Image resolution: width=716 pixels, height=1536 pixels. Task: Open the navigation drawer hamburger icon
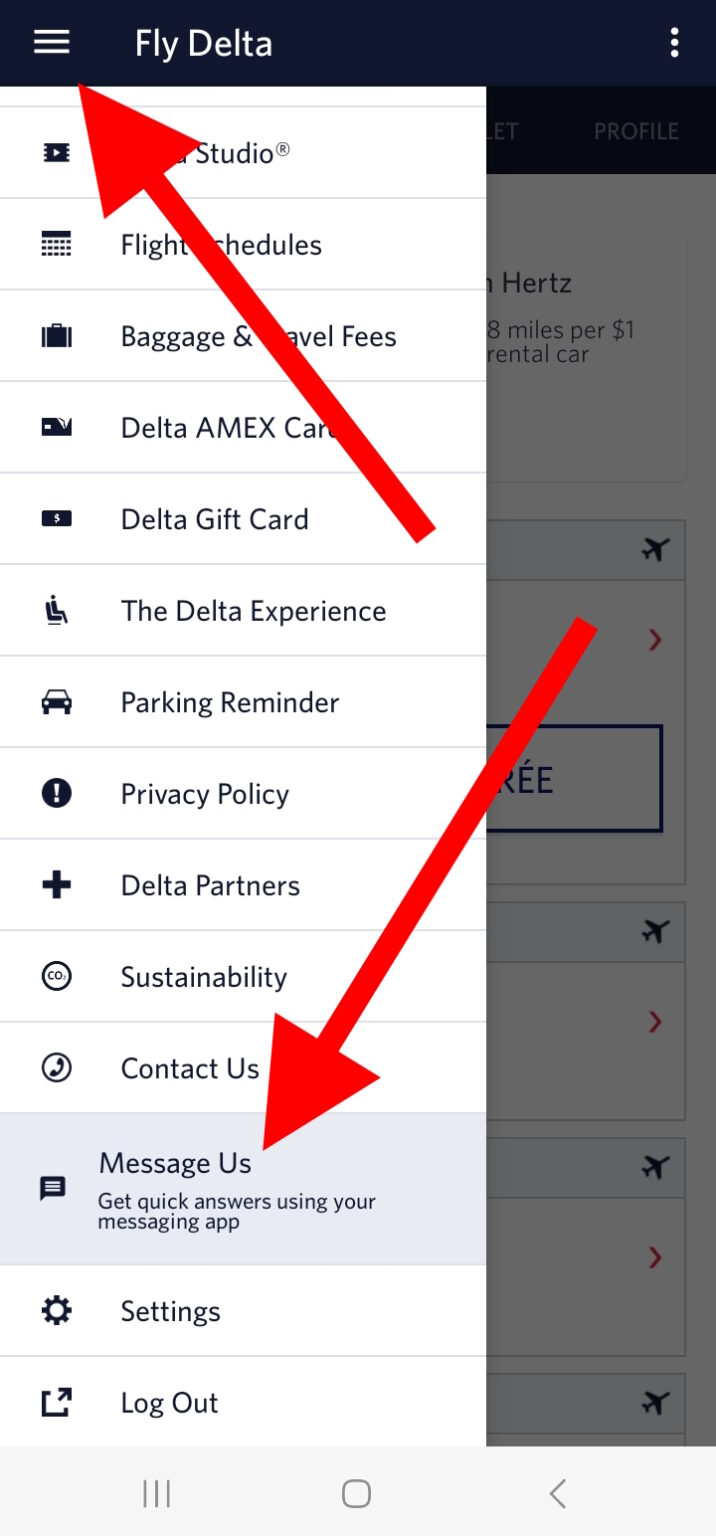50,43
